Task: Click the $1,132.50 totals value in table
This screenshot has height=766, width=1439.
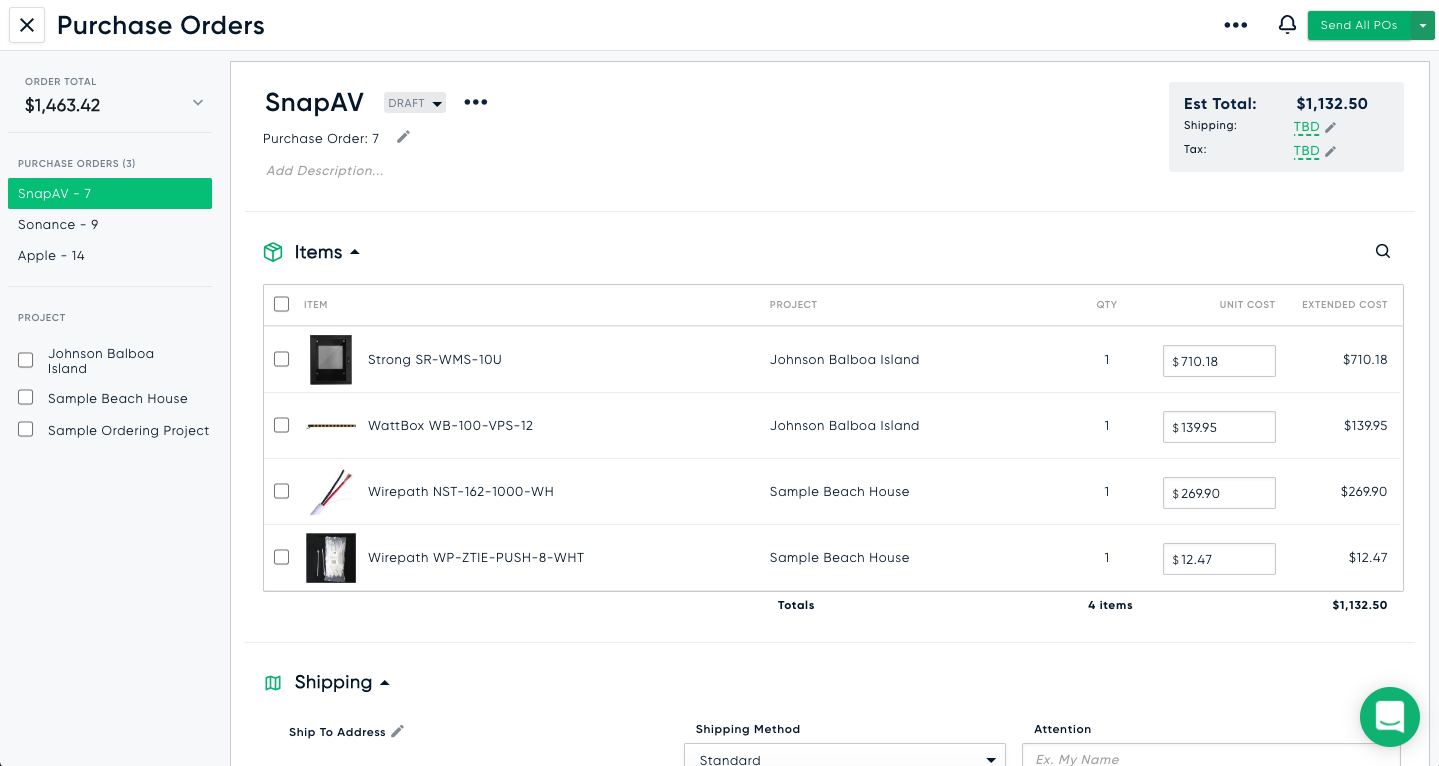Action: [x=1360, y=605]
